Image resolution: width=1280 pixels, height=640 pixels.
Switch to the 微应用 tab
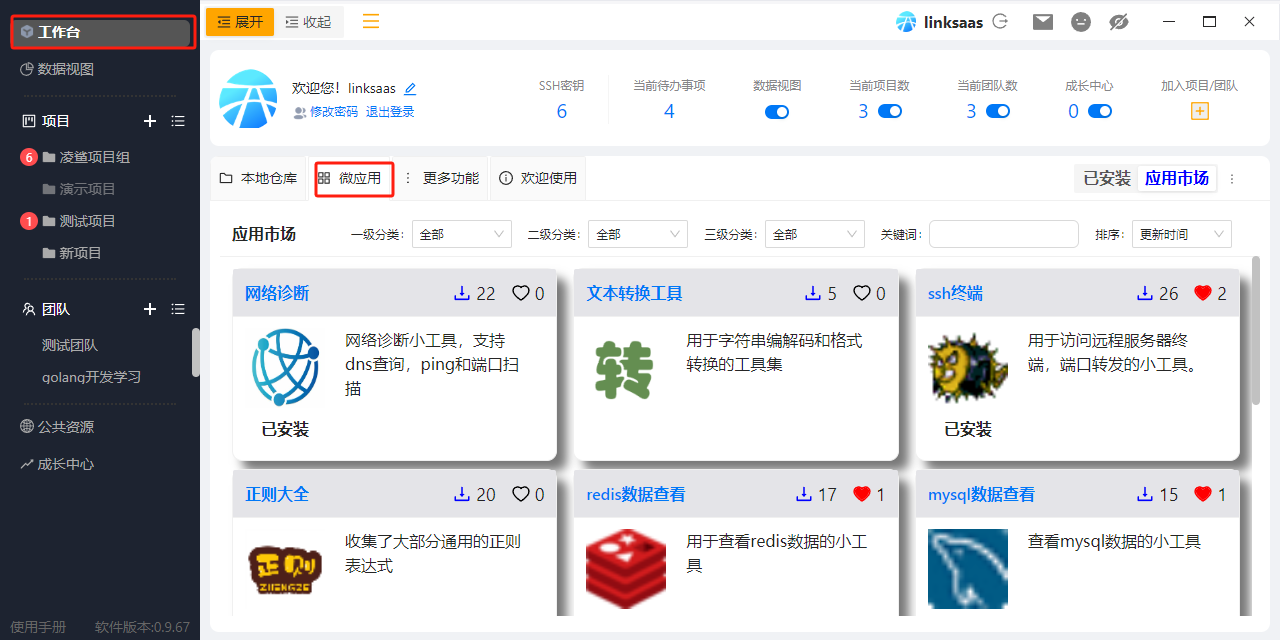351,178
